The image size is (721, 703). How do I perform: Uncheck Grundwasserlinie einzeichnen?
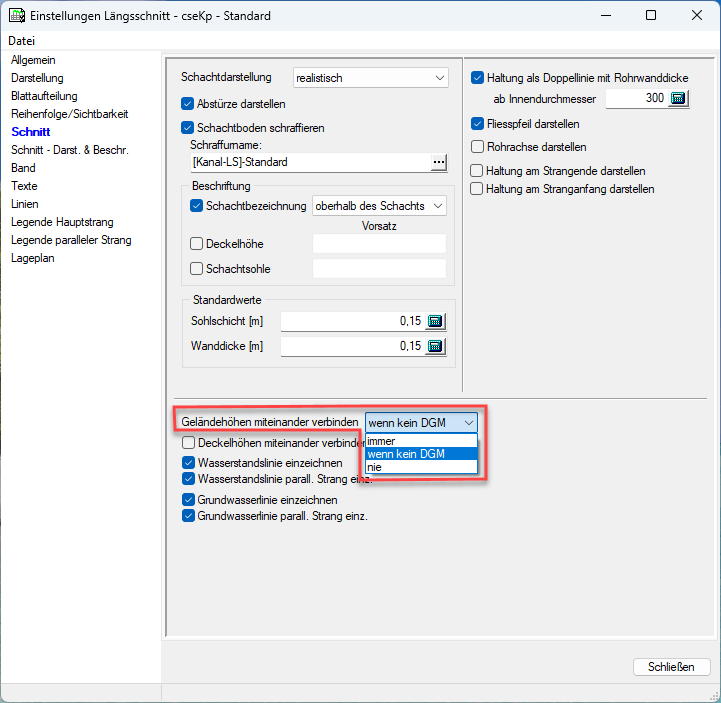188,499
